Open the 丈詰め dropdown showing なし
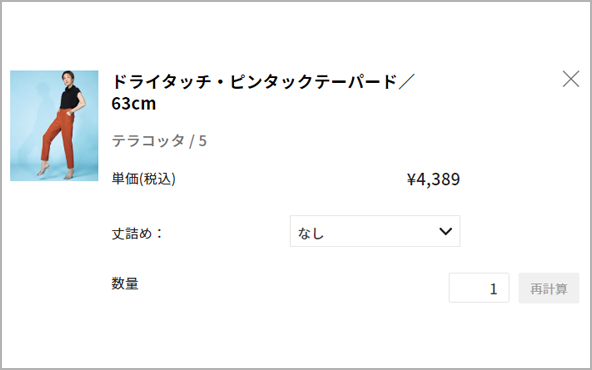The image size is (592, 370). [x=375, y=231]
